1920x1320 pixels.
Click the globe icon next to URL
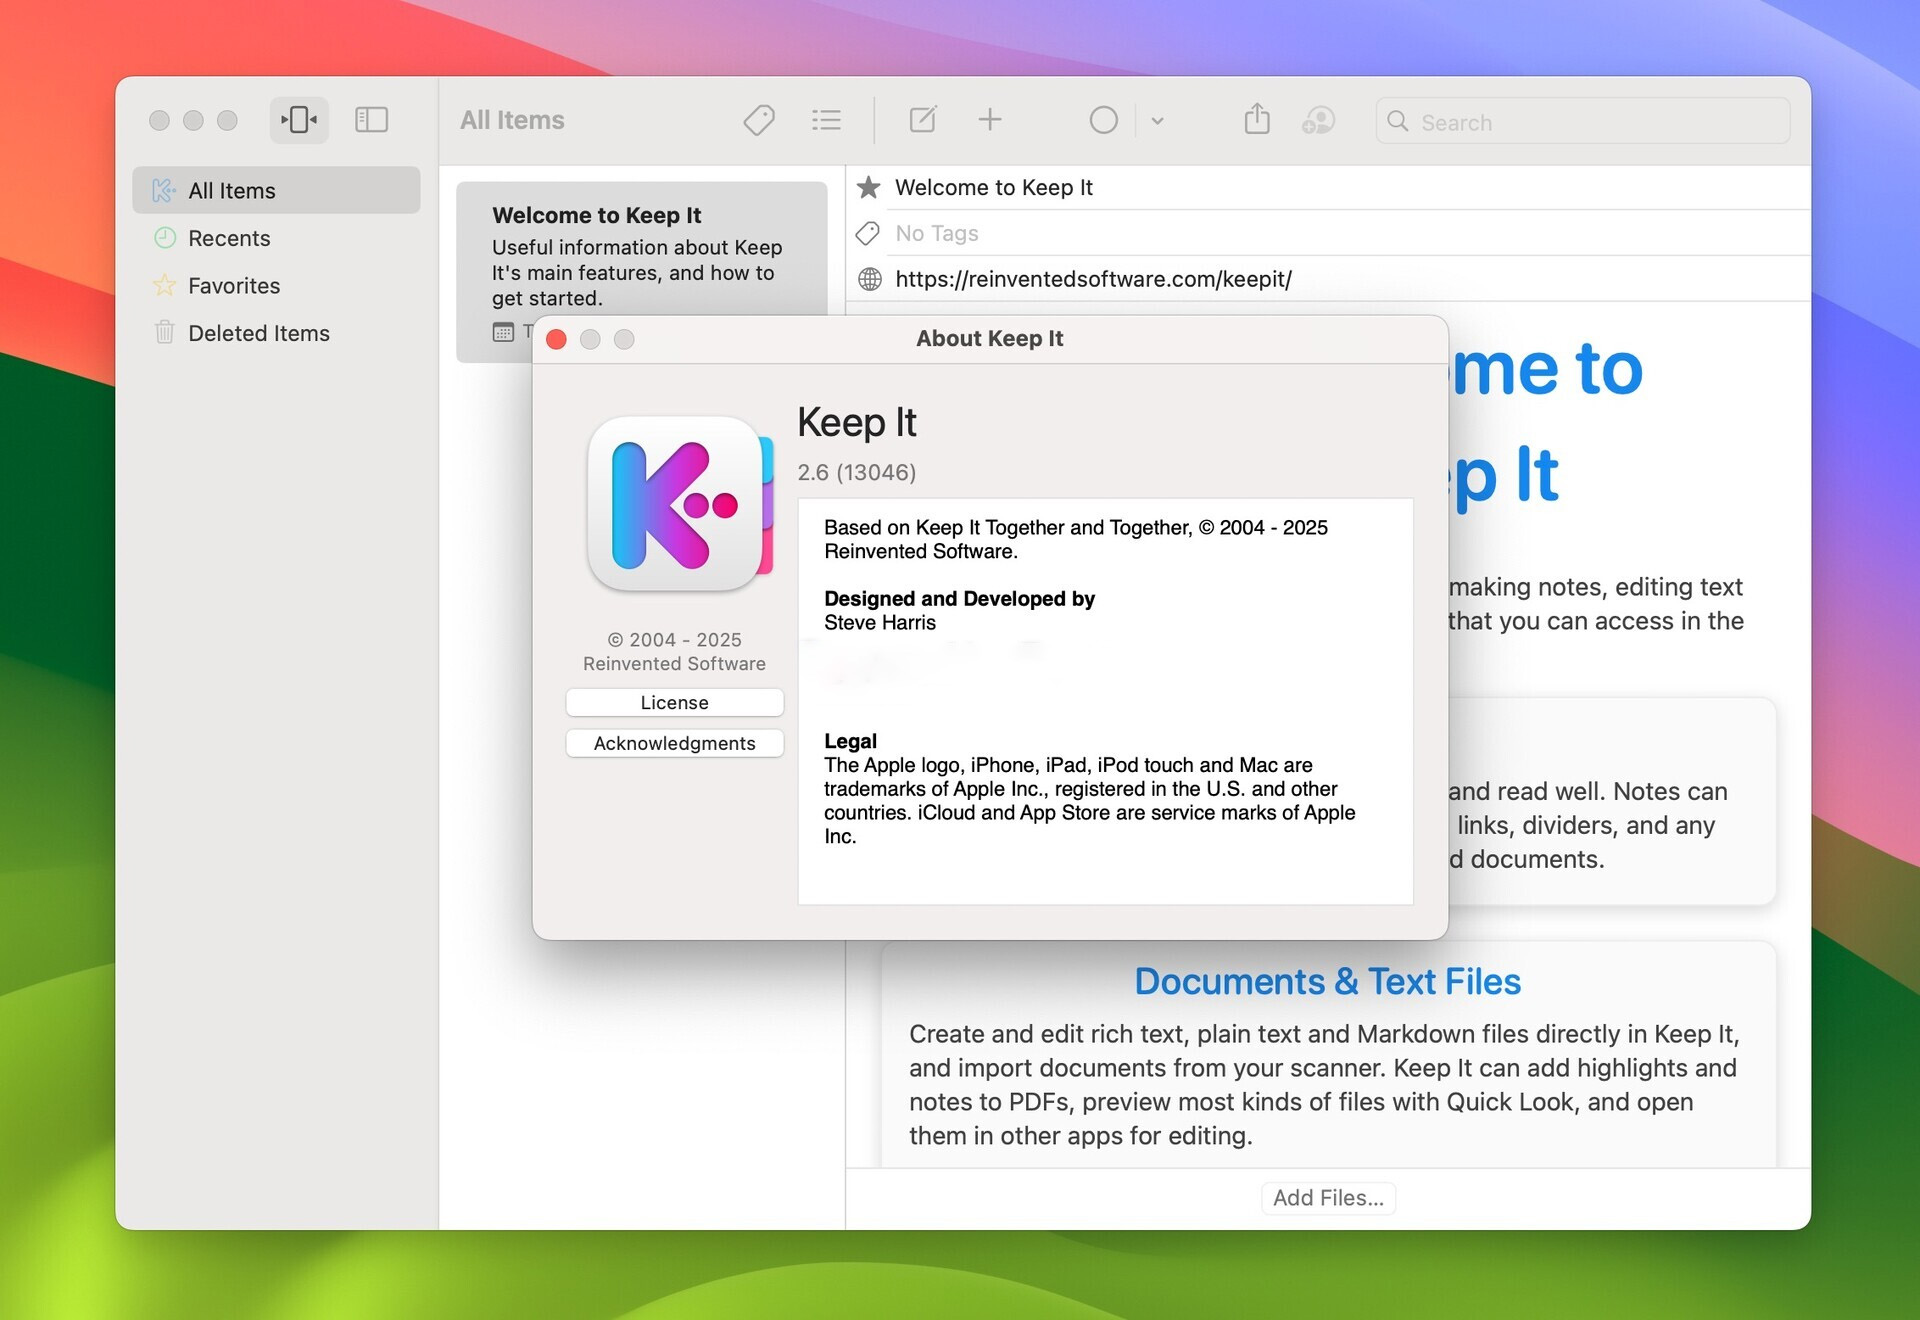[870, 279]
